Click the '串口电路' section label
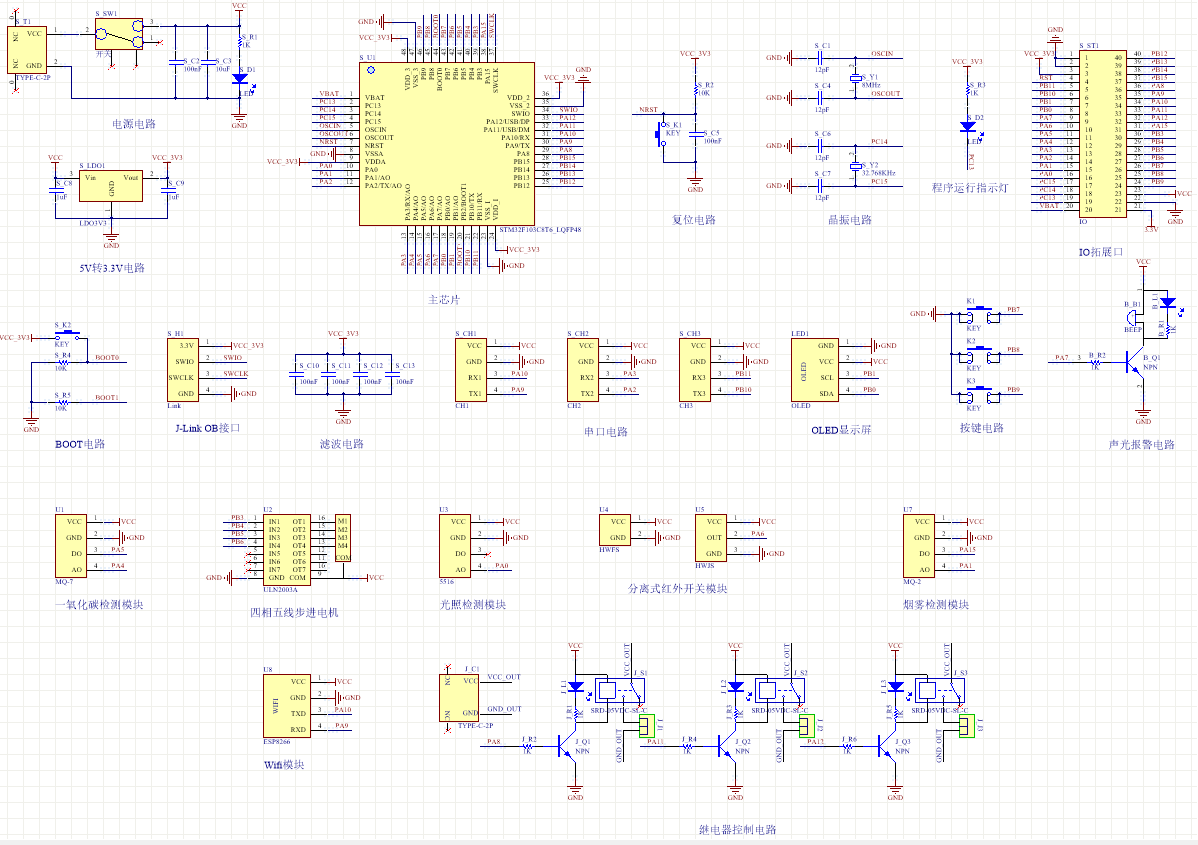The image size is (1198, 845). pos(606,432)
